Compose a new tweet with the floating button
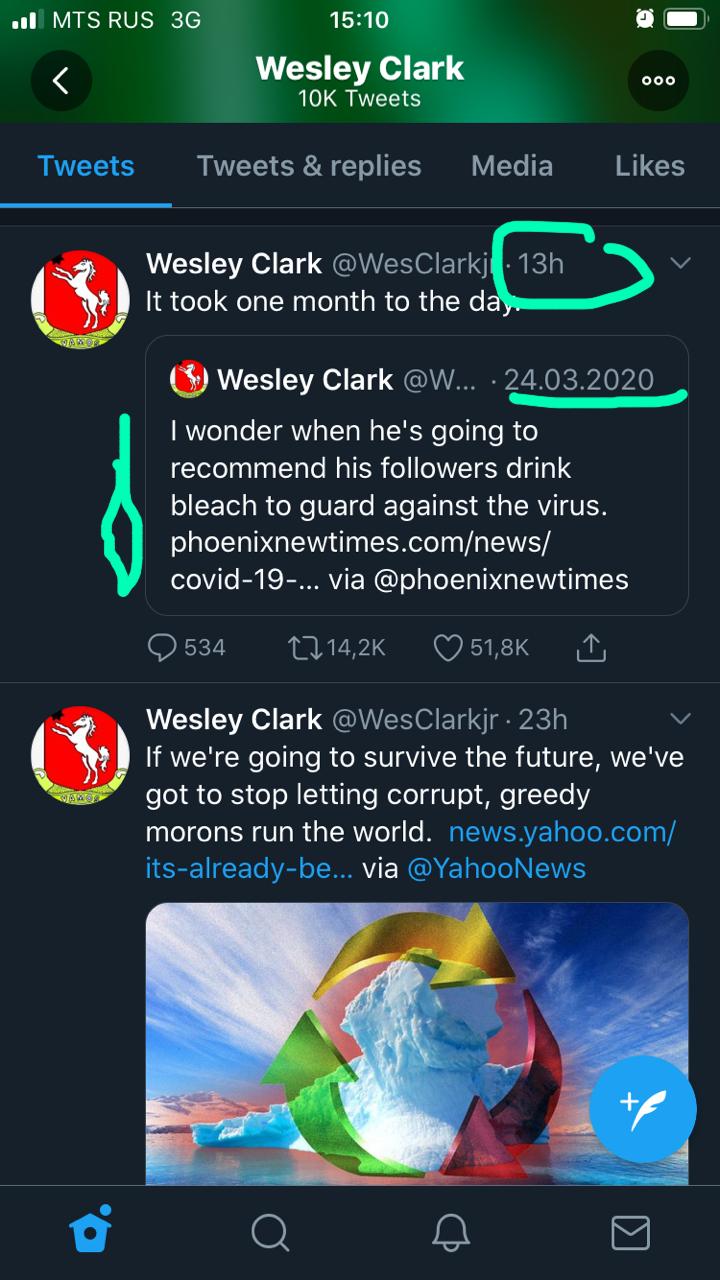Image resolution: width=720 pixels, height=1280 pixels. tap(642, 1108)
